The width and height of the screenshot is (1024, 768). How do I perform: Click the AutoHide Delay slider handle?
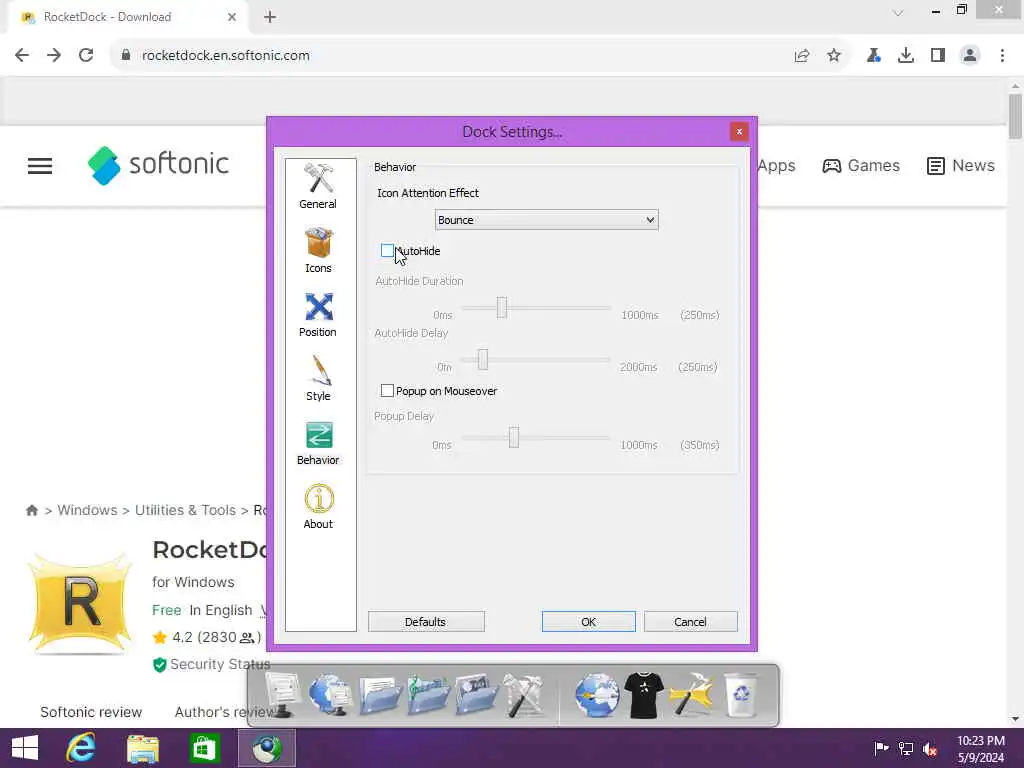[x=483, y=359]
